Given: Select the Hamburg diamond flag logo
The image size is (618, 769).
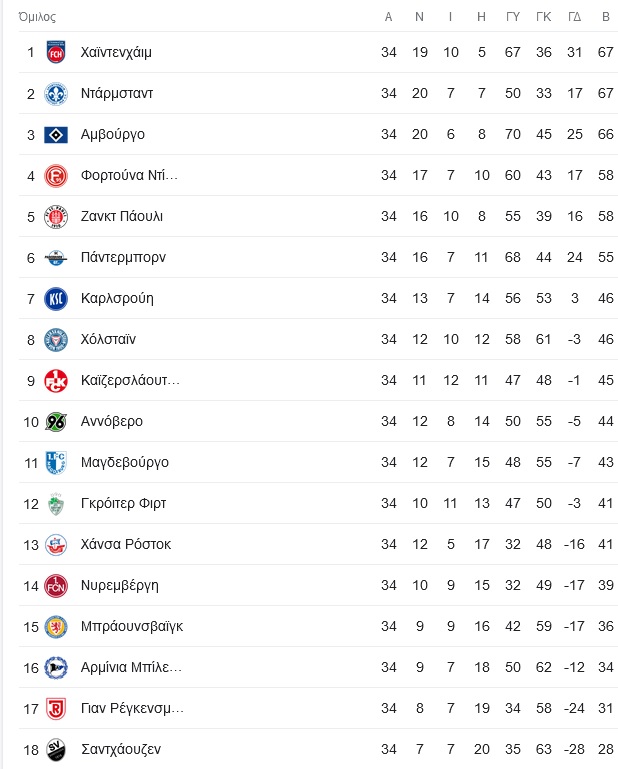Looking at the screenshot, I should click(56, 134).
